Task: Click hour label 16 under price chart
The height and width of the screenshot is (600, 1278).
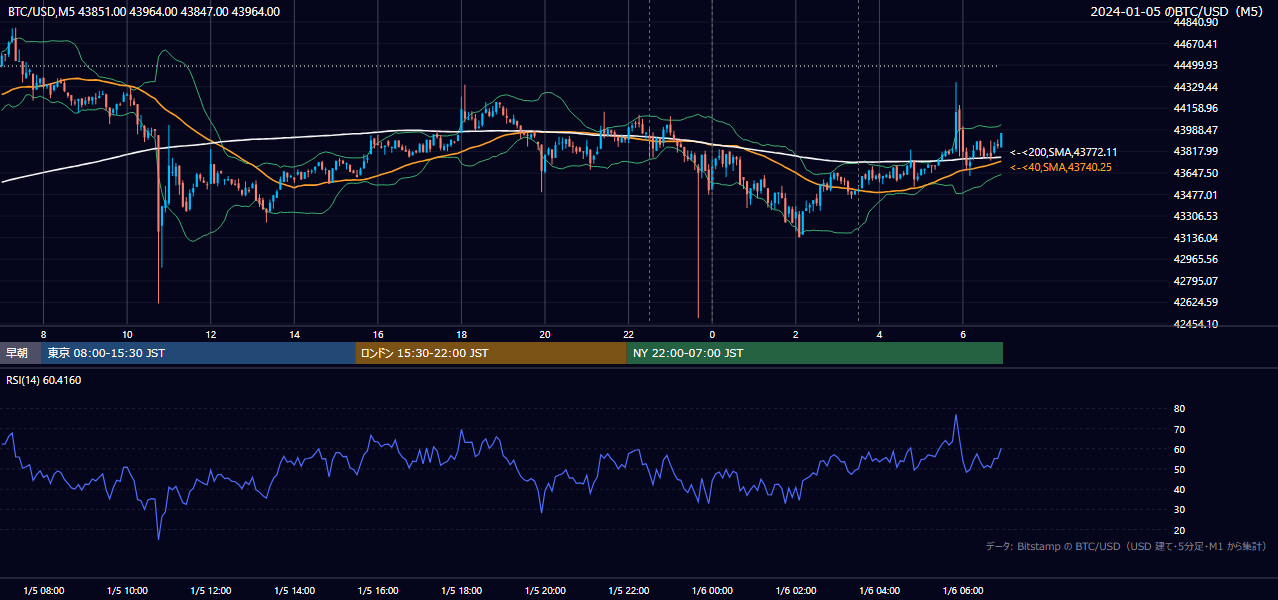Action: pos(378,334)
